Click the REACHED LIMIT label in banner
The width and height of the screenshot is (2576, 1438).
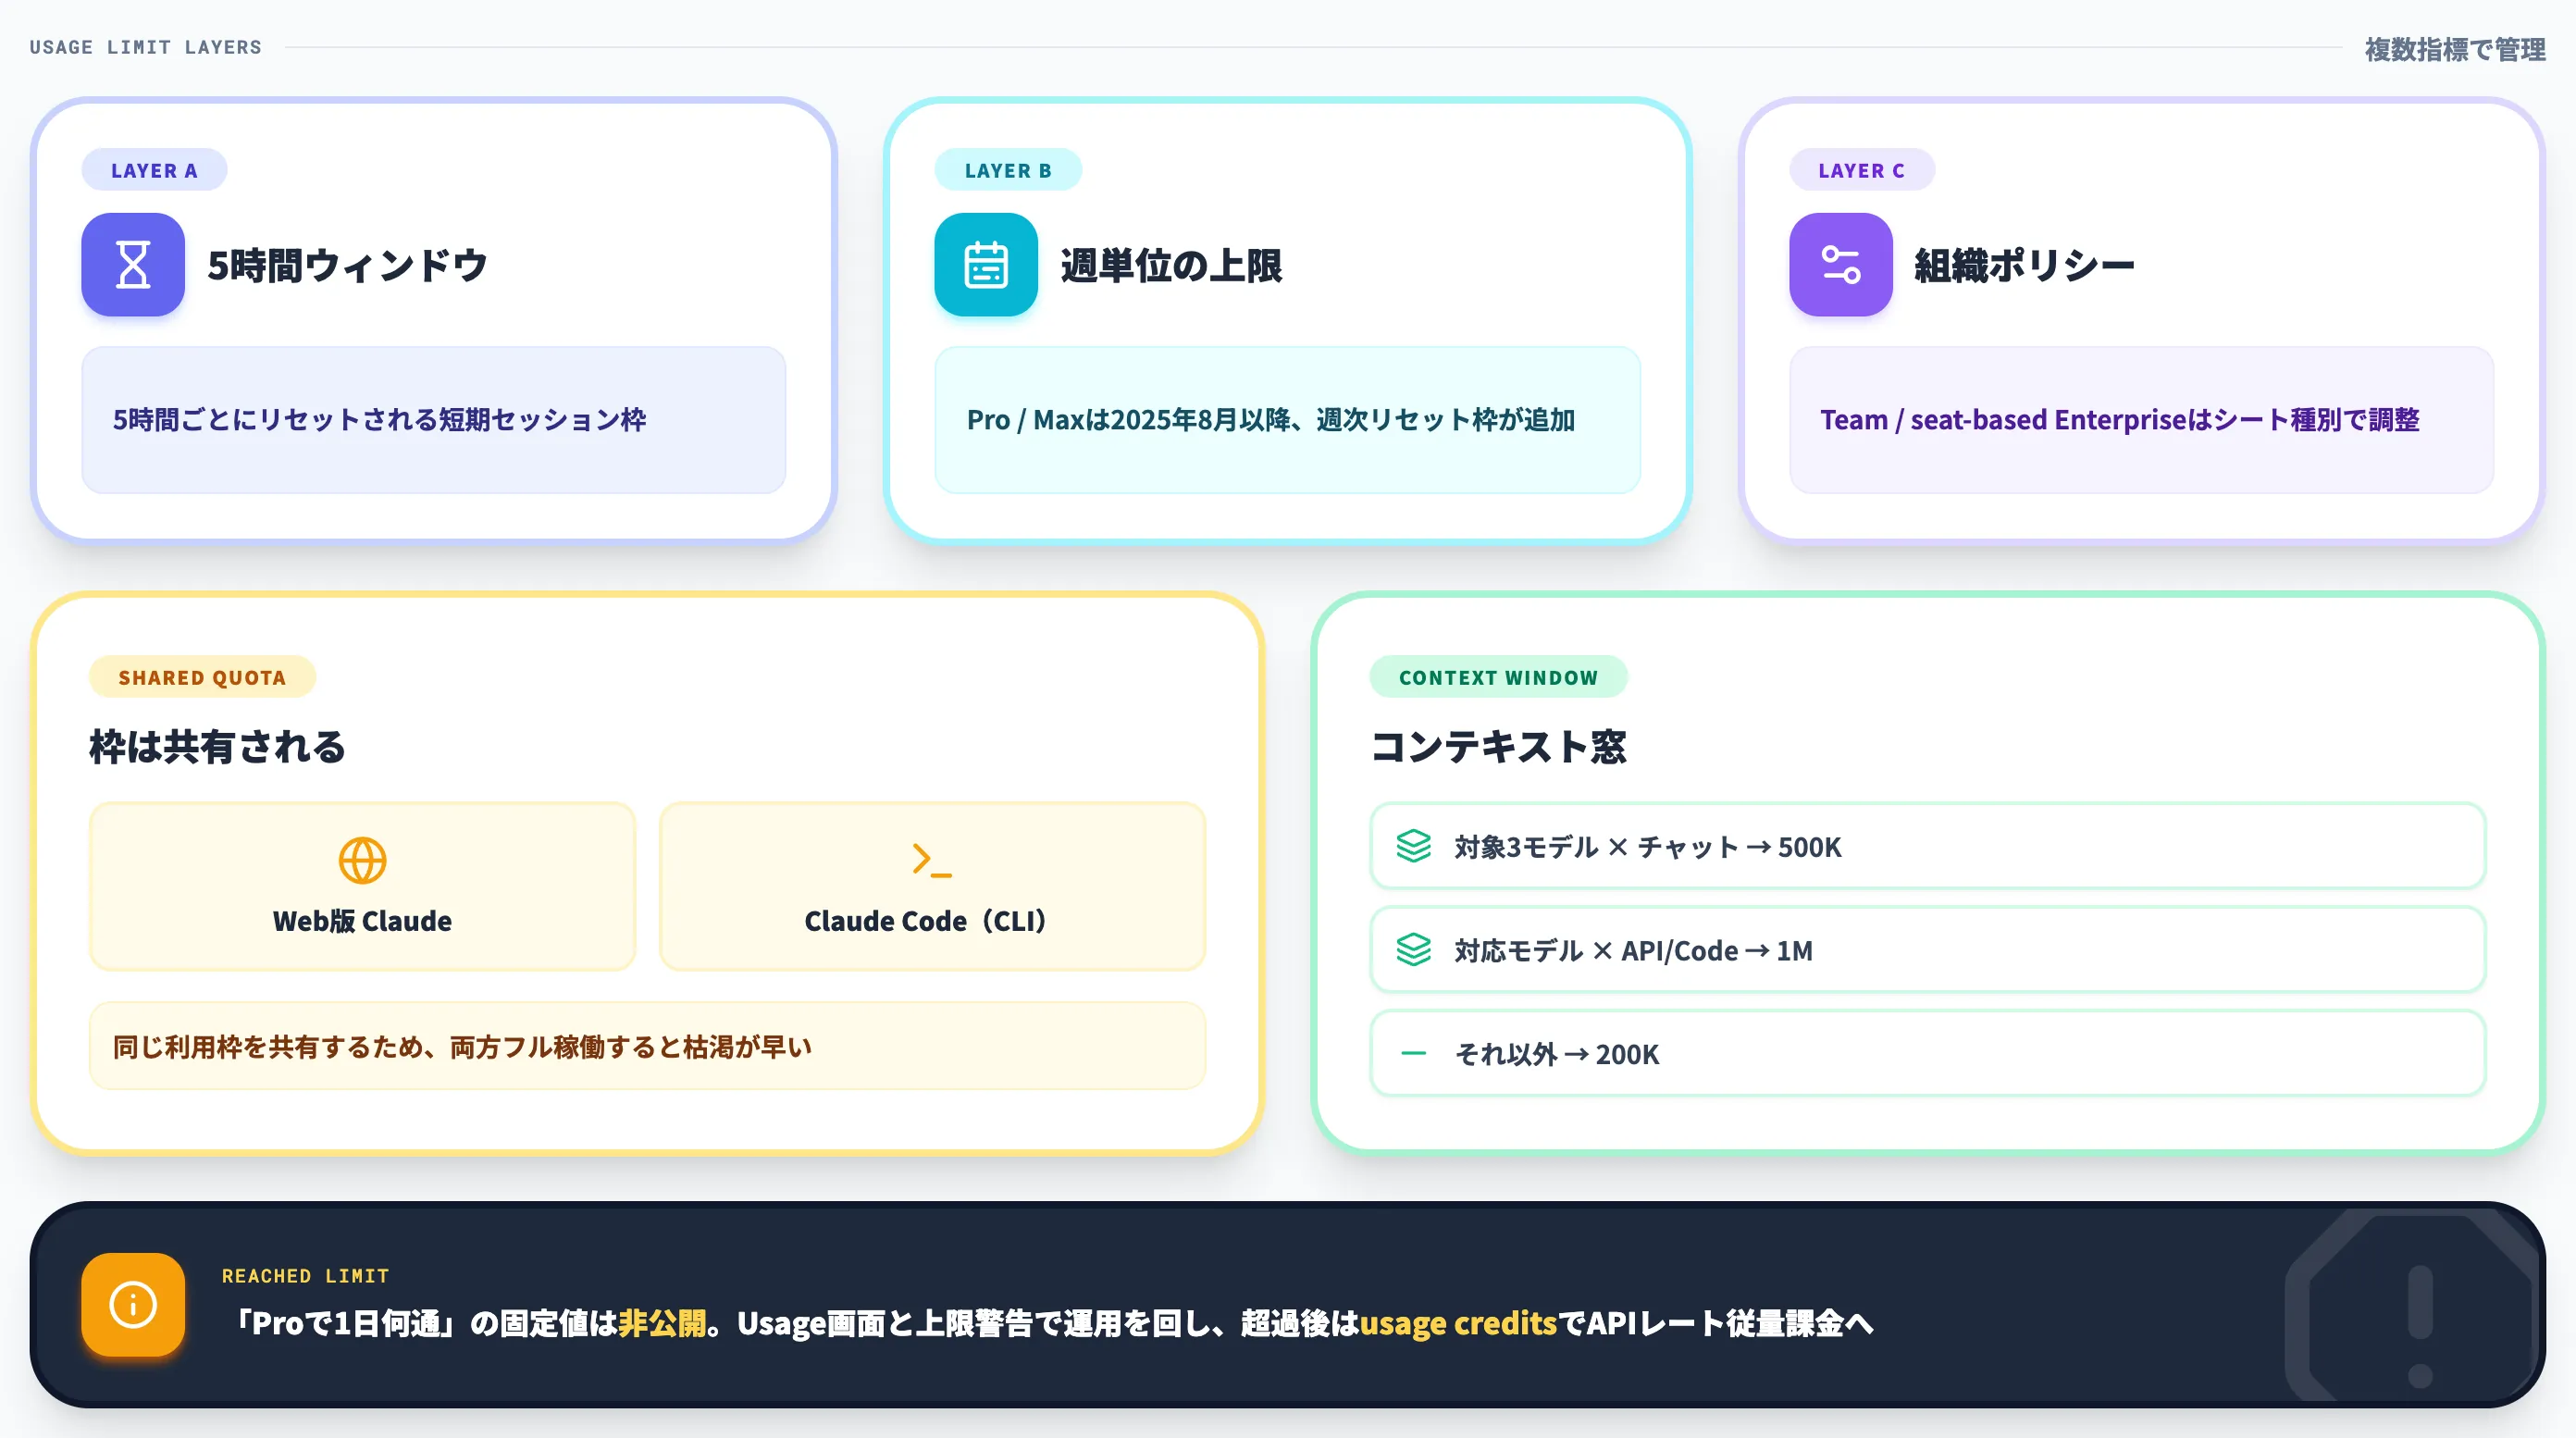[x=306, y=1276]
